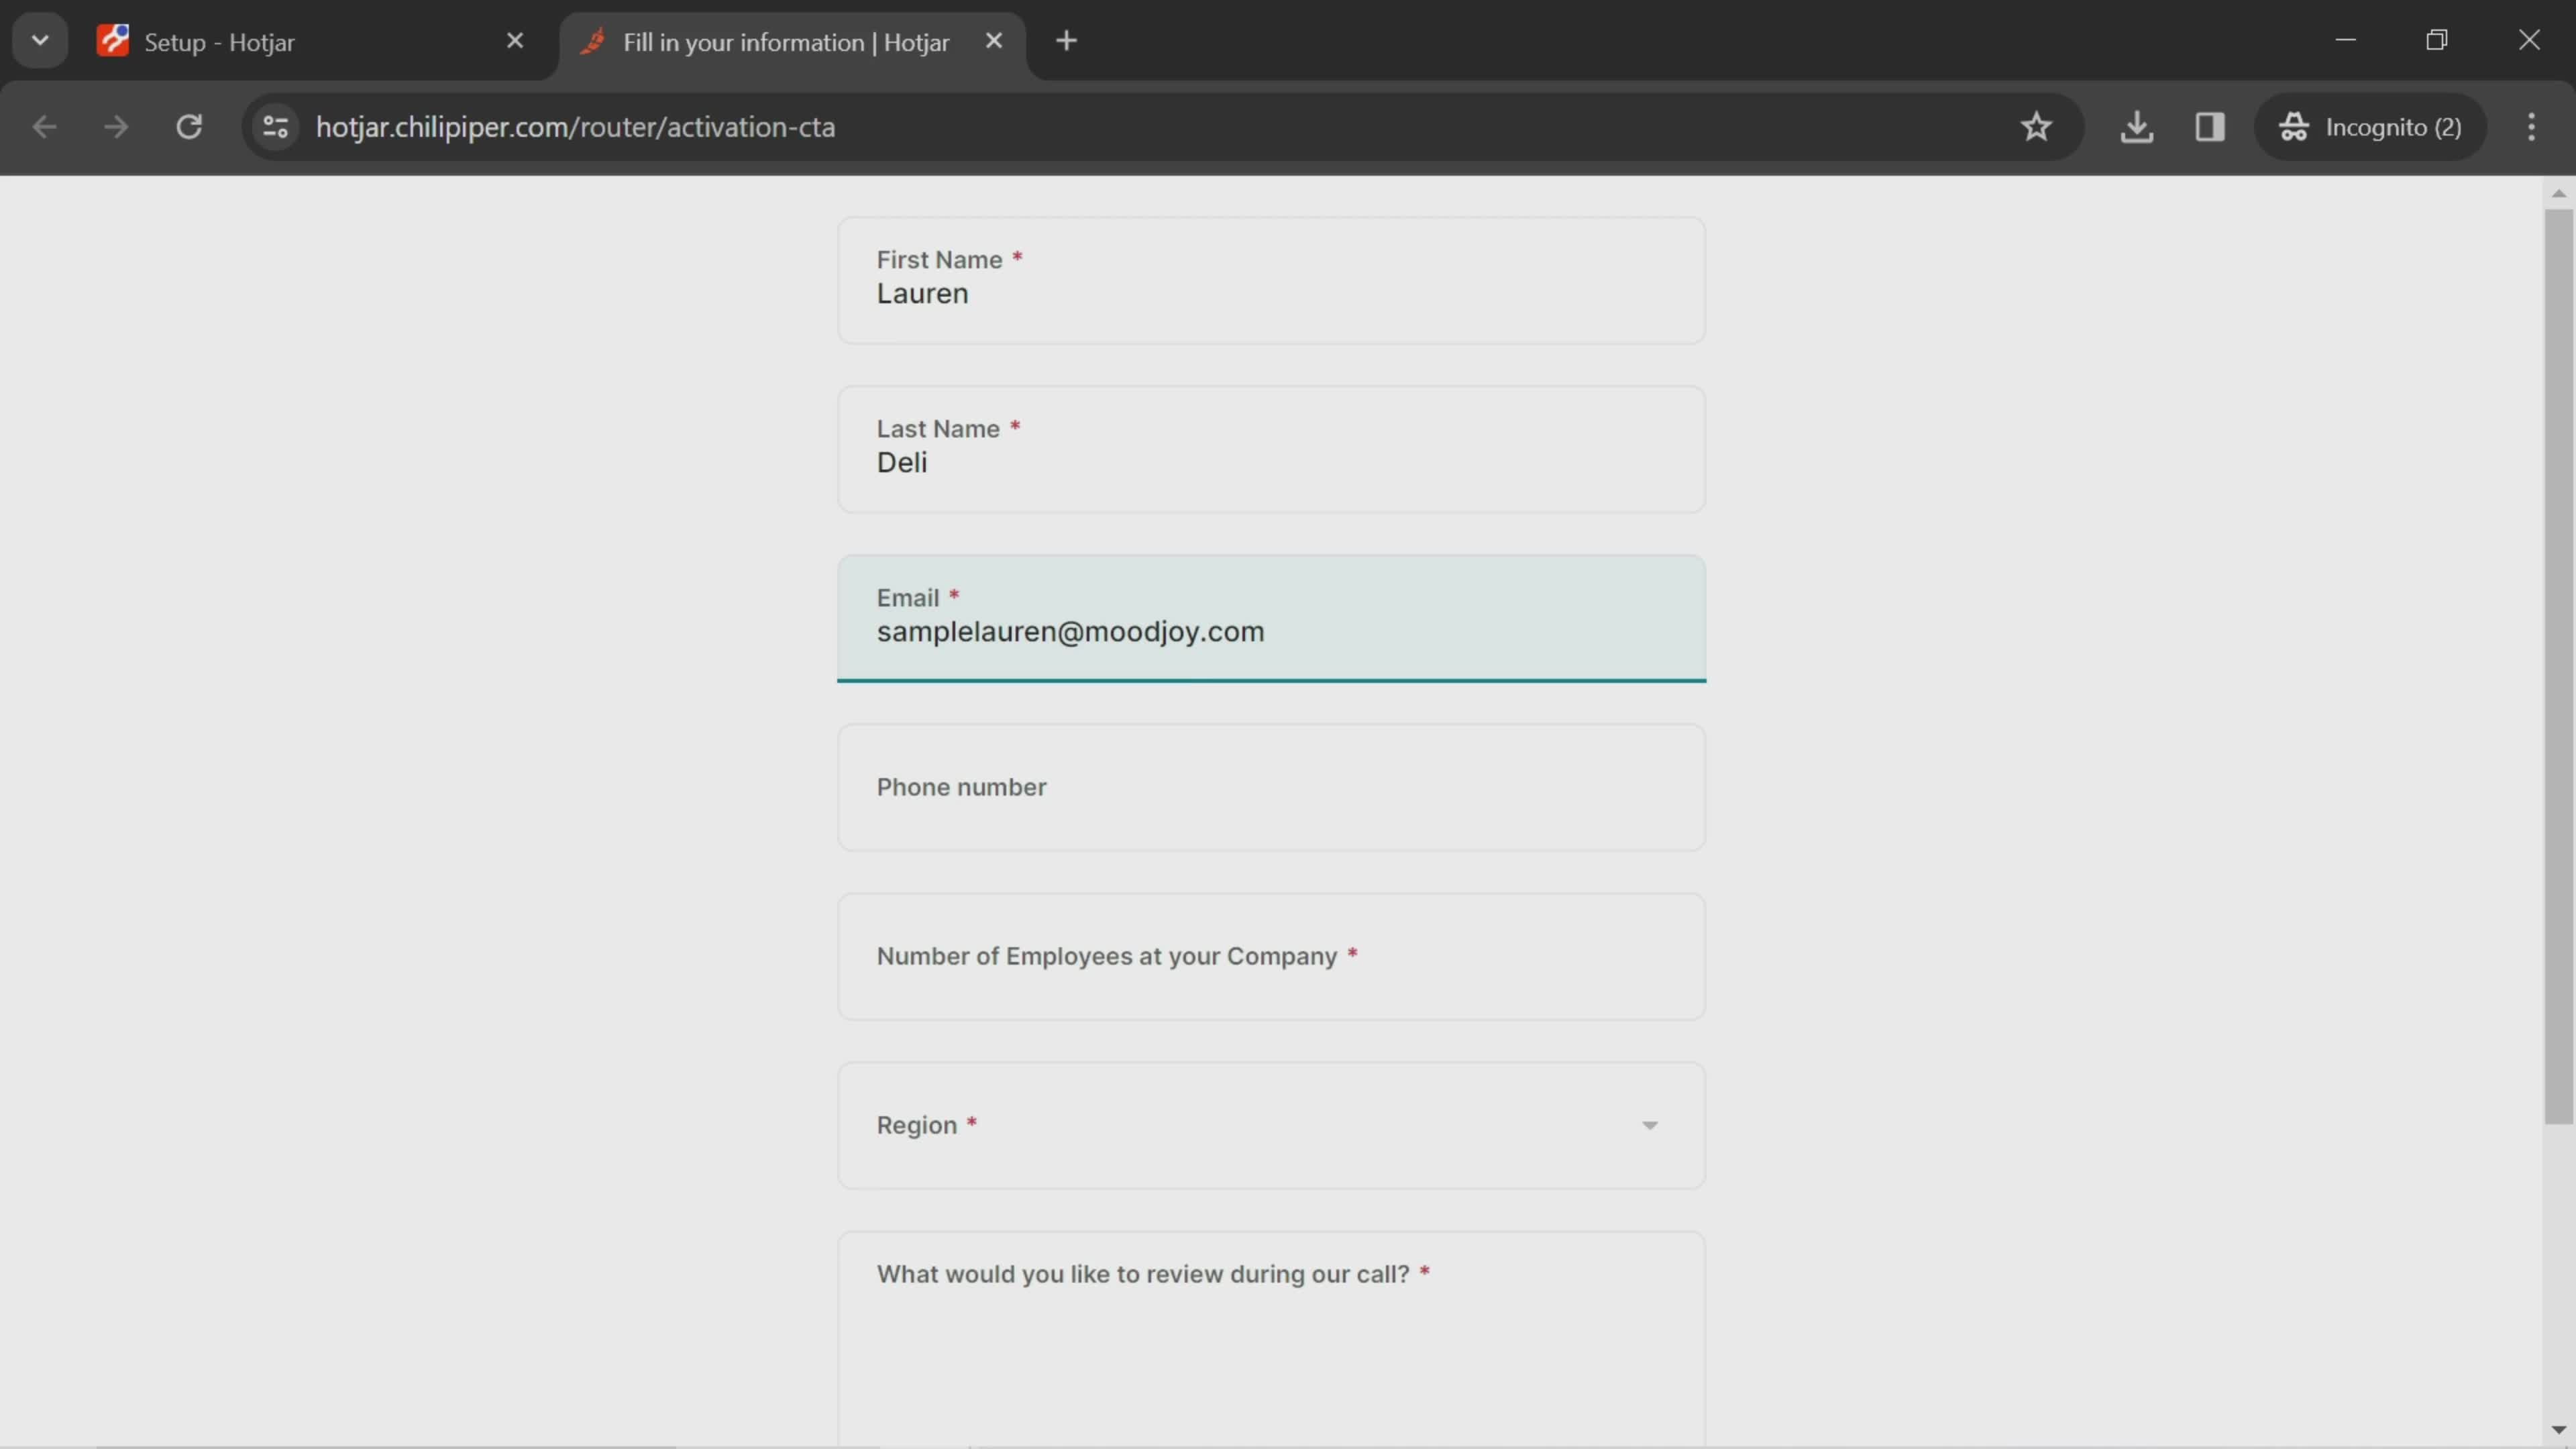The height and width of the screenshot is (1449, 2576).
Task: Click the Email field with samplelauren@moodjoy.com
Action: click(1271, 619)
